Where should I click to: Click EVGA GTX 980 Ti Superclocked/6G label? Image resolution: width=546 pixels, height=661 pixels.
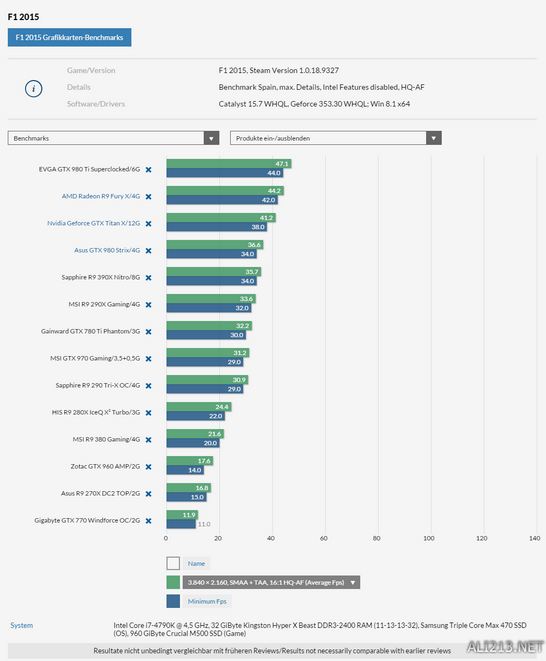click(x=89, y=169)
